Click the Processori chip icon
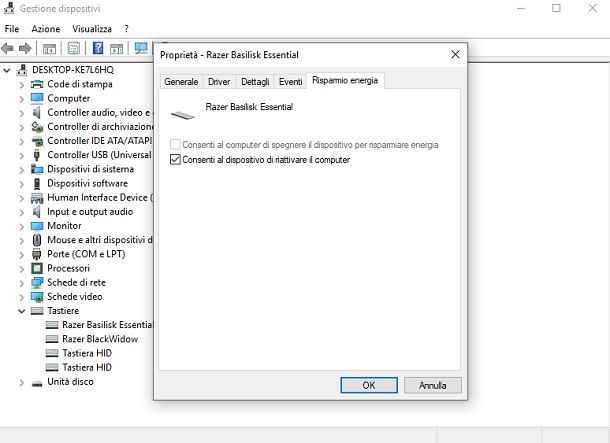The image size is (610, 443). [x=37, y=268]
